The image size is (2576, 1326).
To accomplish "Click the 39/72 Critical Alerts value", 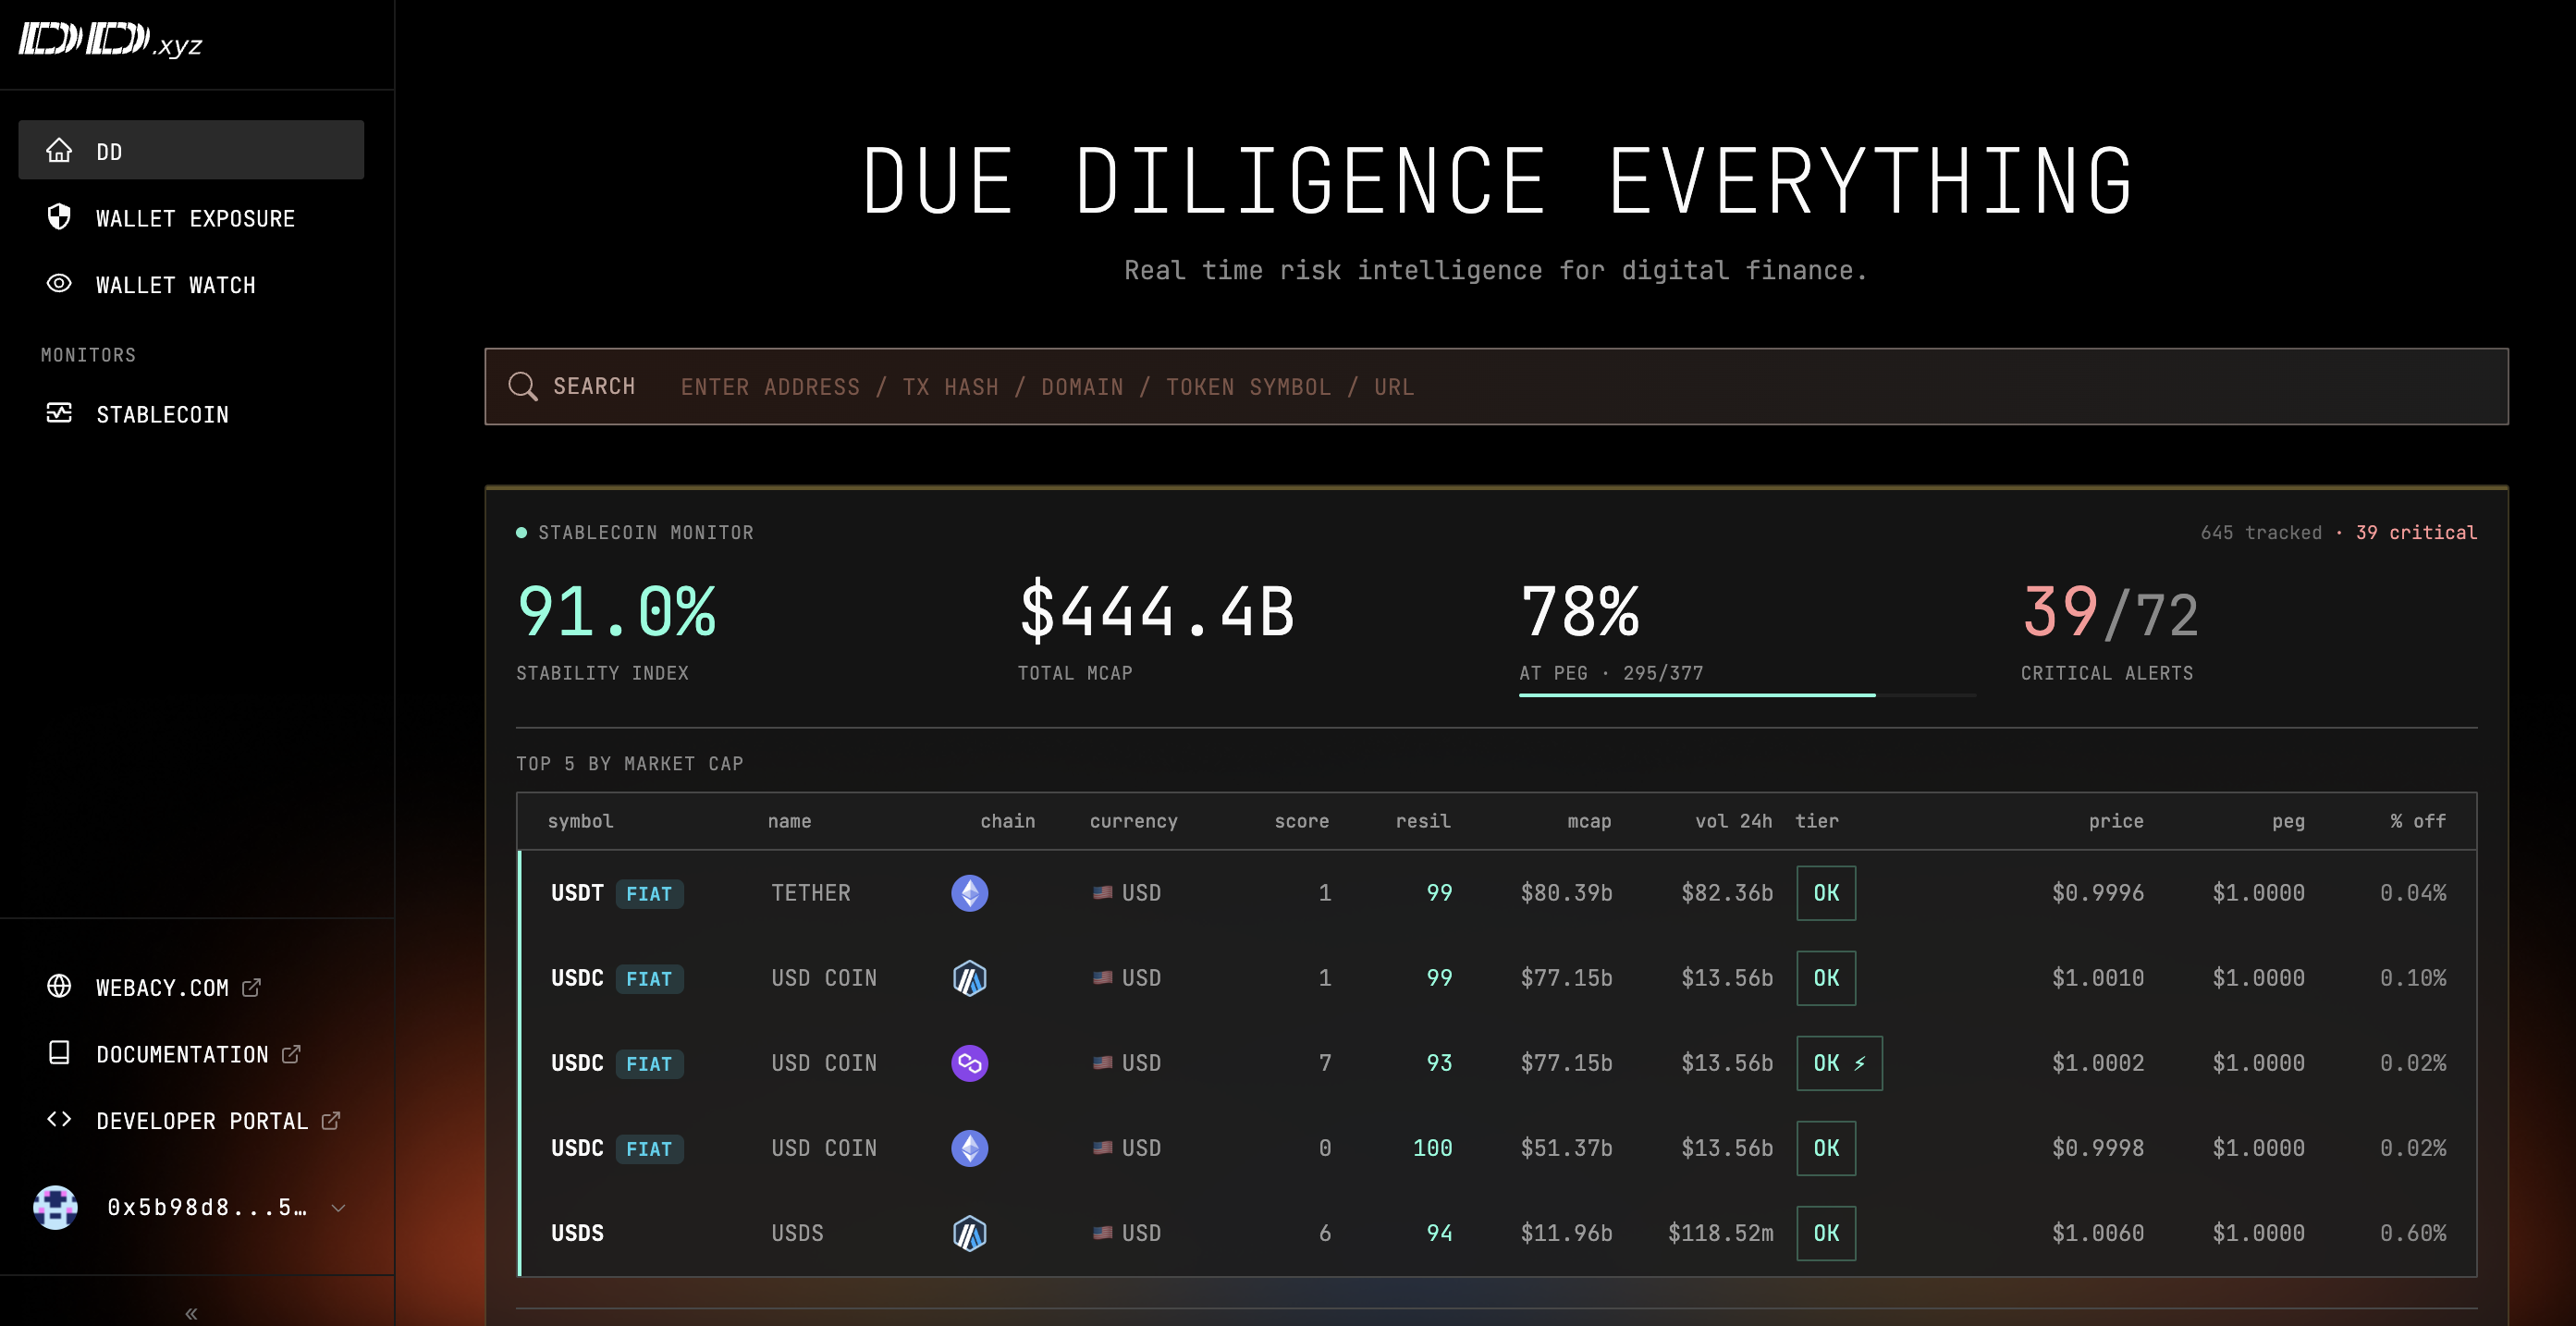I will point(2110,612).
